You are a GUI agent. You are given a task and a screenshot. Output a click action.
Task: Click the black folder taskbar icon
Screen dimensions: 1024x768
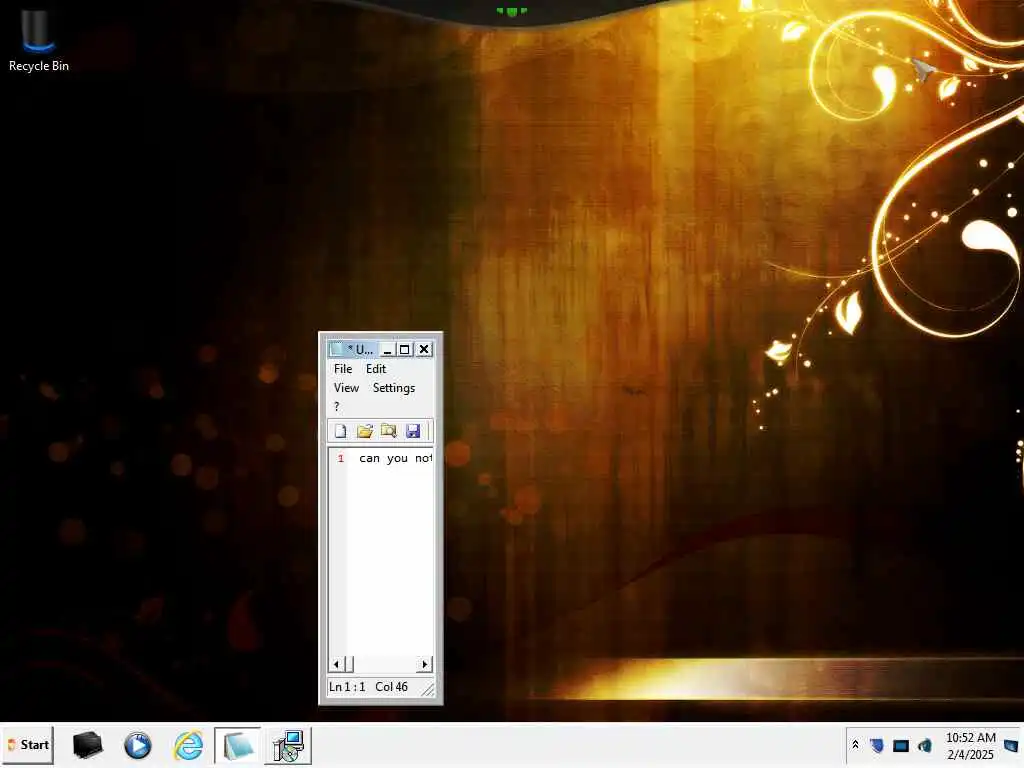[x=88, y=745]
